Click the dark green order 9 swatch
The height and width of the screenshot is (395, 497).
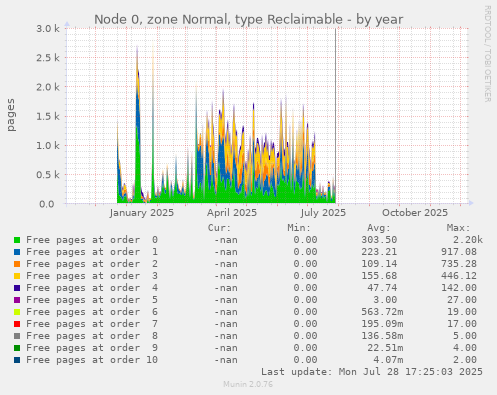[x=17, y=348]
